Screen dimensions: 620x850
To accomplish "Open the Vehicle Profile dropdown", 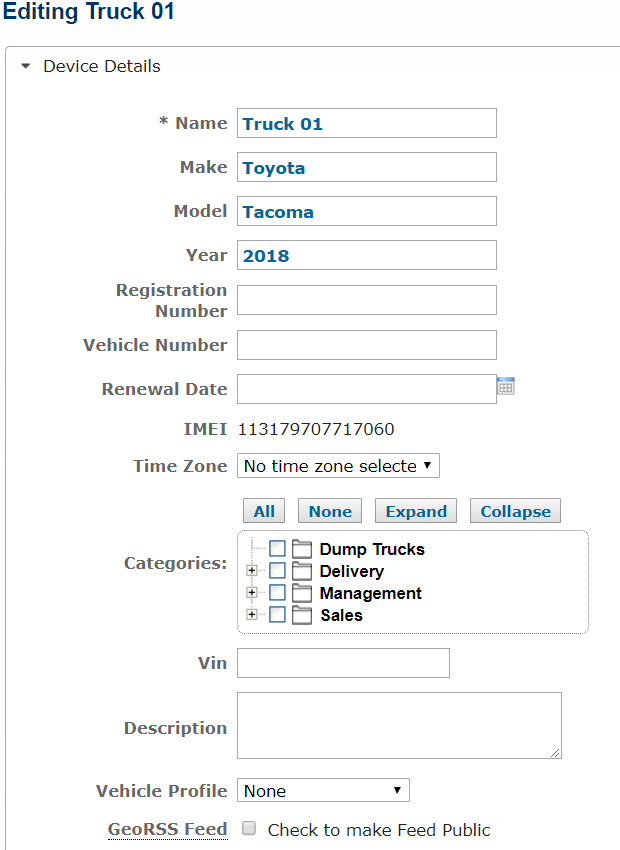I will pos(323,790).
